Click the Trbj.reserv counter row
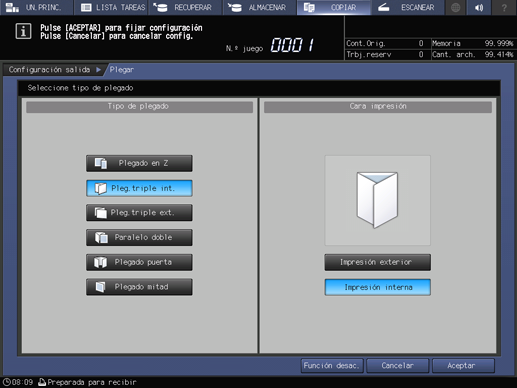Screen dimensions: 517x388 (385, 54)
